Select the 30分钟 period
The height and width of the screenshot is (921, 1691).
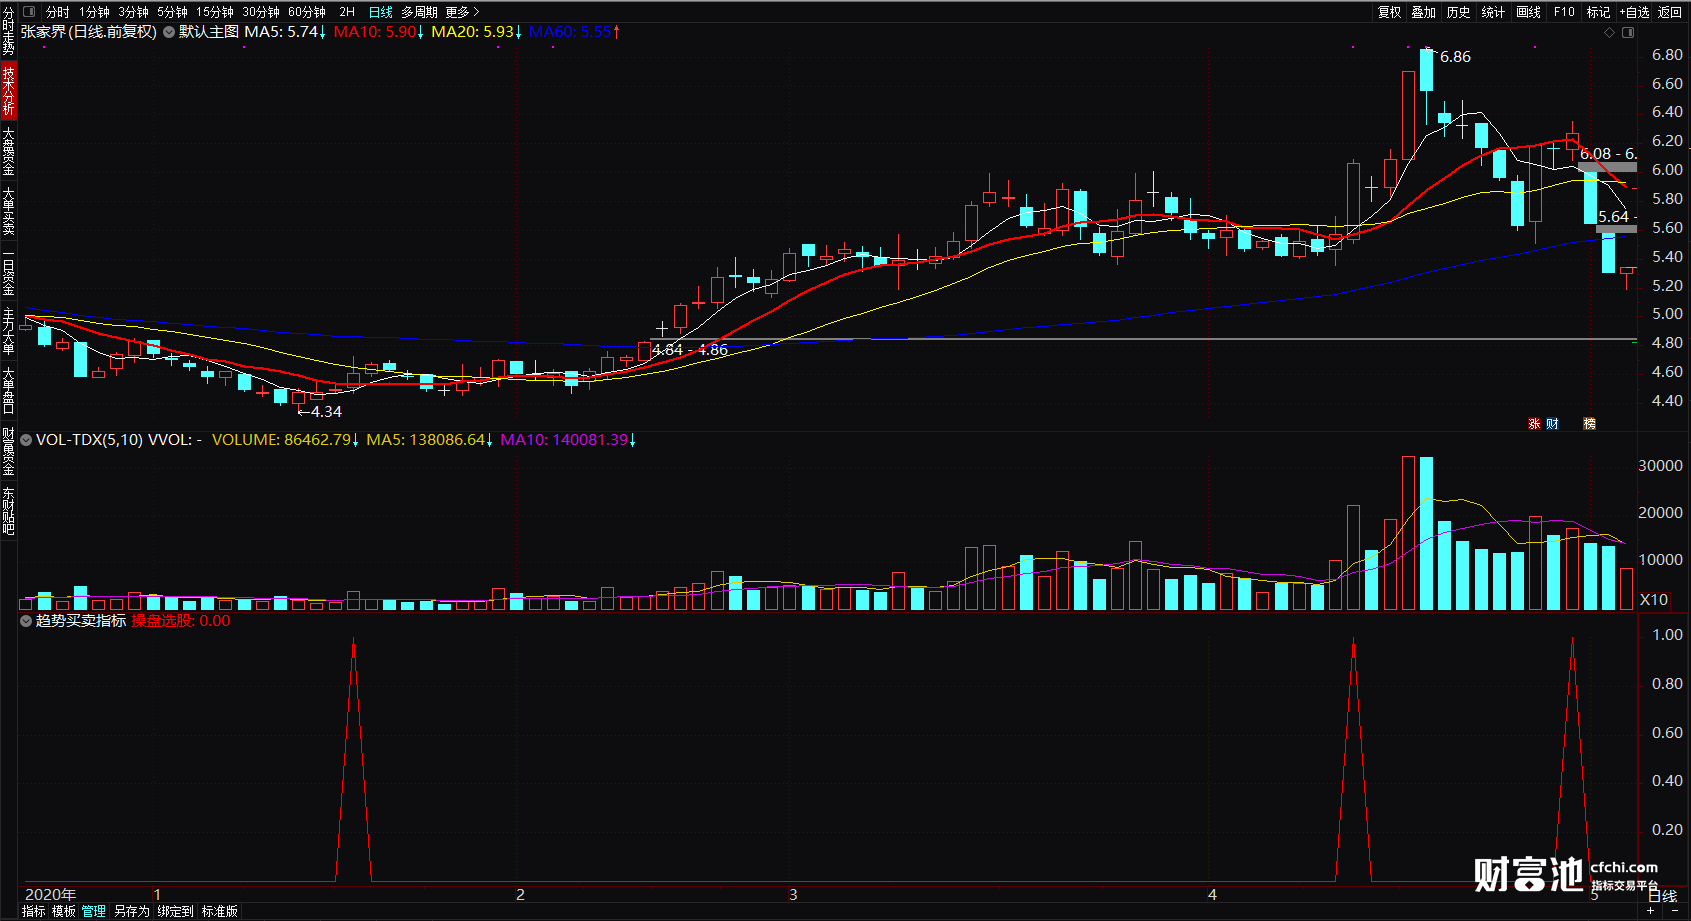point(261,12)
